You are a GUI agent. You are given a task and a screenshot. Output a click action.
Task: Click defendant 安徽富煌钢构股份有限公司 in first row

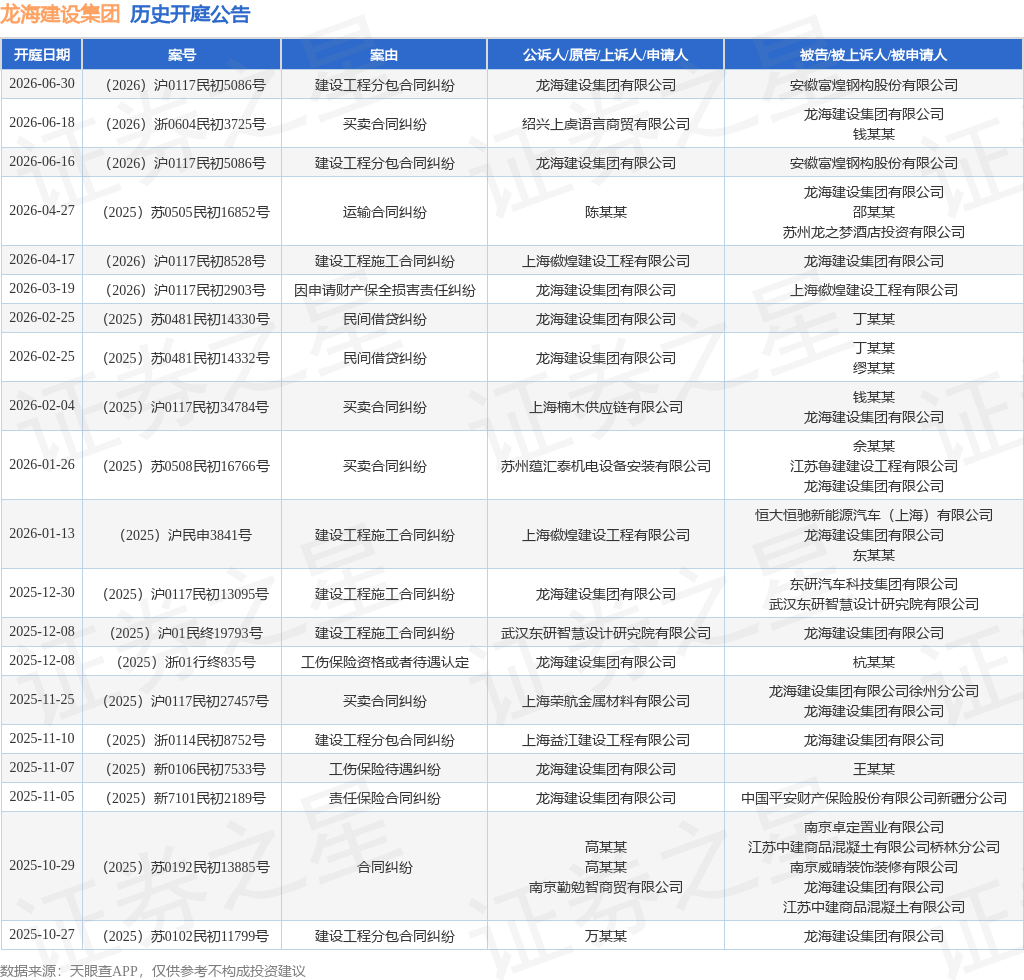point(874,85)
